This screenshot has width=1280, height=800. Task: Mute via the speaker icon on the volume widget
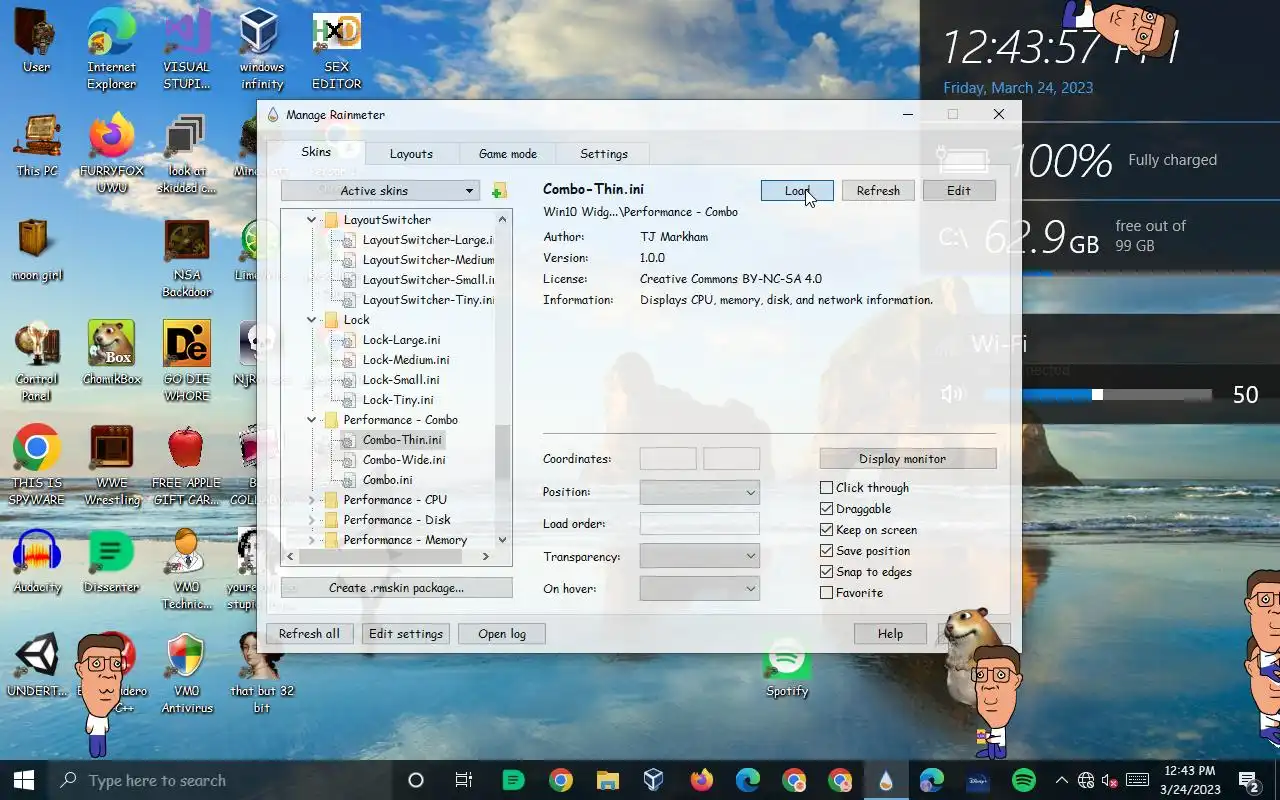[x=952, y=394]
